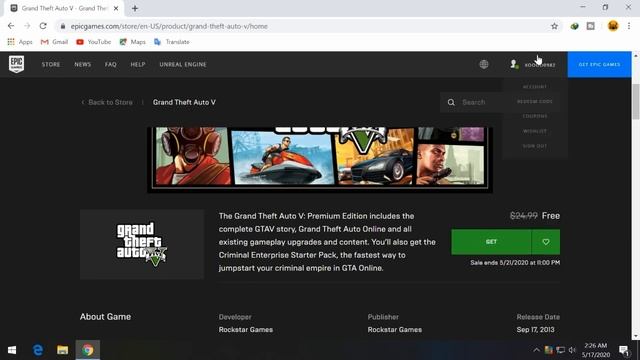Click the taskbar clock and date

coord(596,350)
